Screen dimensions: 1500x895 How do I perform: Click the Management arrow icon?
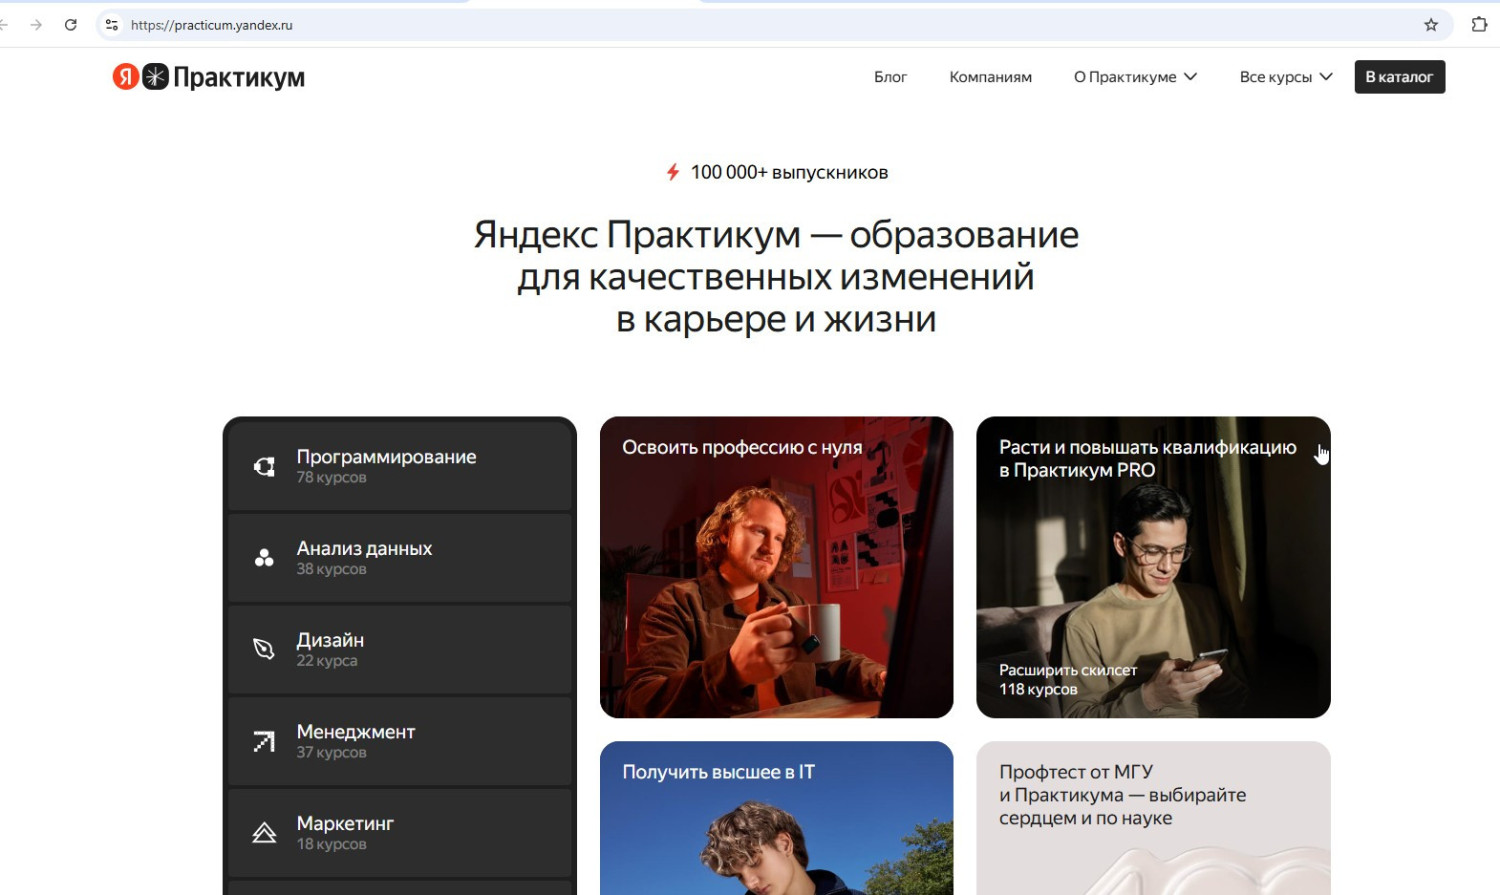(264, 742)
